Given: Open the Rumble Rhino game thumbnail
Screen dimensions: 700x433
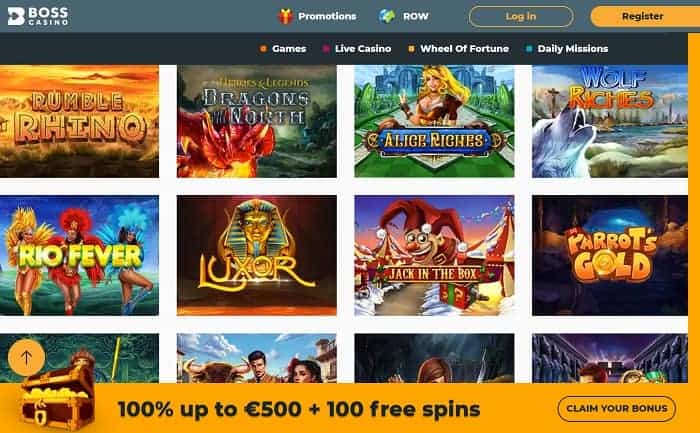Looking at the screenshot, I should (79, 121).
